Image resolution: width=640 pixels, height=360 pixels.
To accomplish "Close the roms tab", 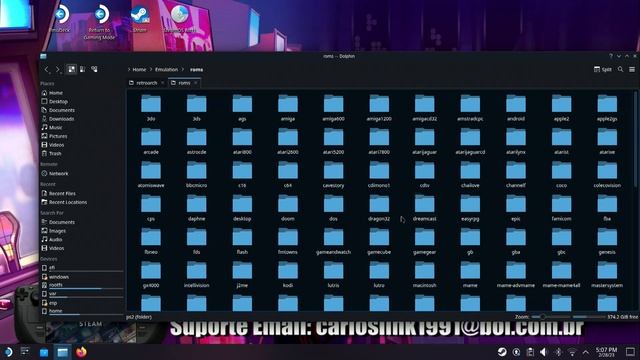I will (196, 83).
